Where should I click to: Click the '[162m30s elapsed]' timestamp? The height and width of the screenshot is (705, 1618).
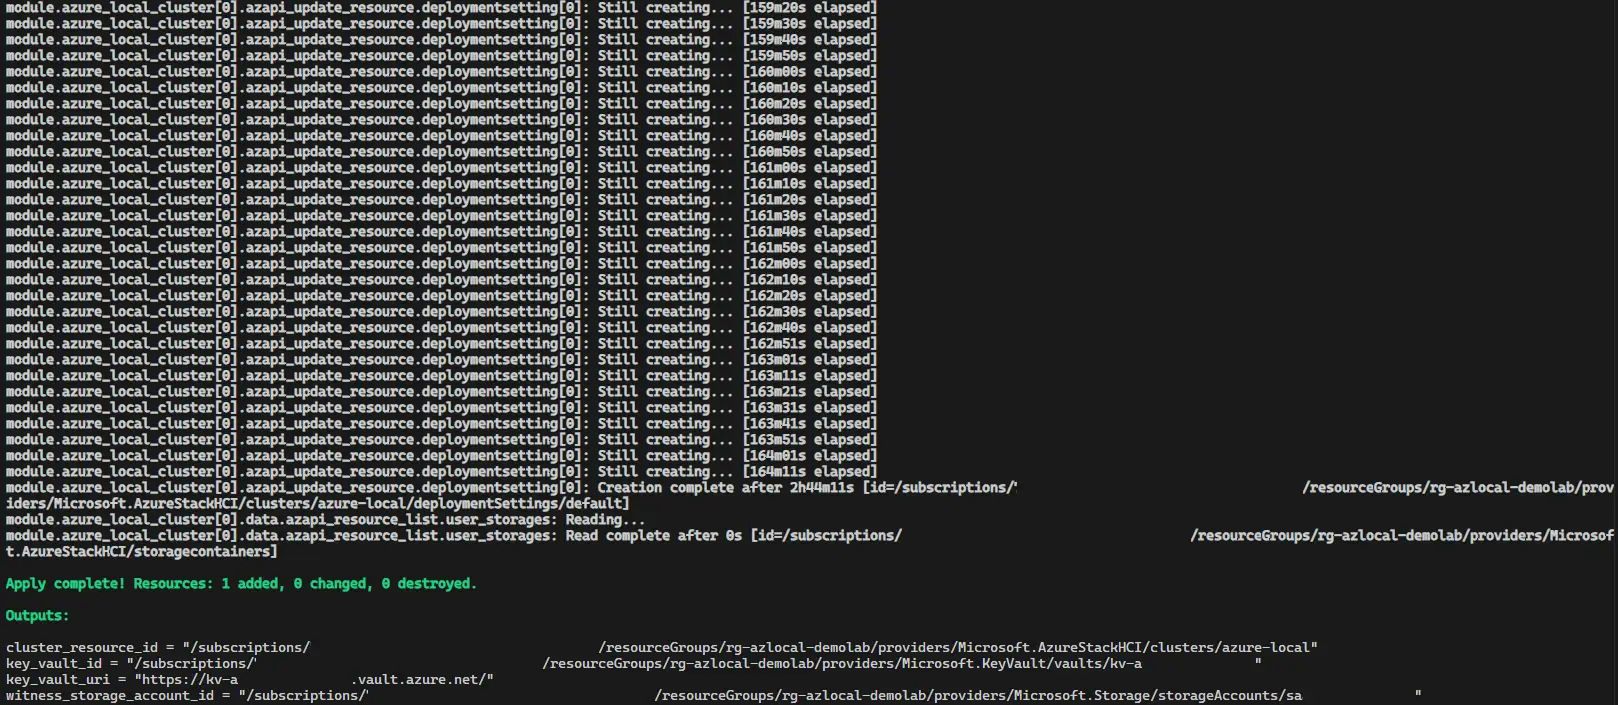(809, 311)
